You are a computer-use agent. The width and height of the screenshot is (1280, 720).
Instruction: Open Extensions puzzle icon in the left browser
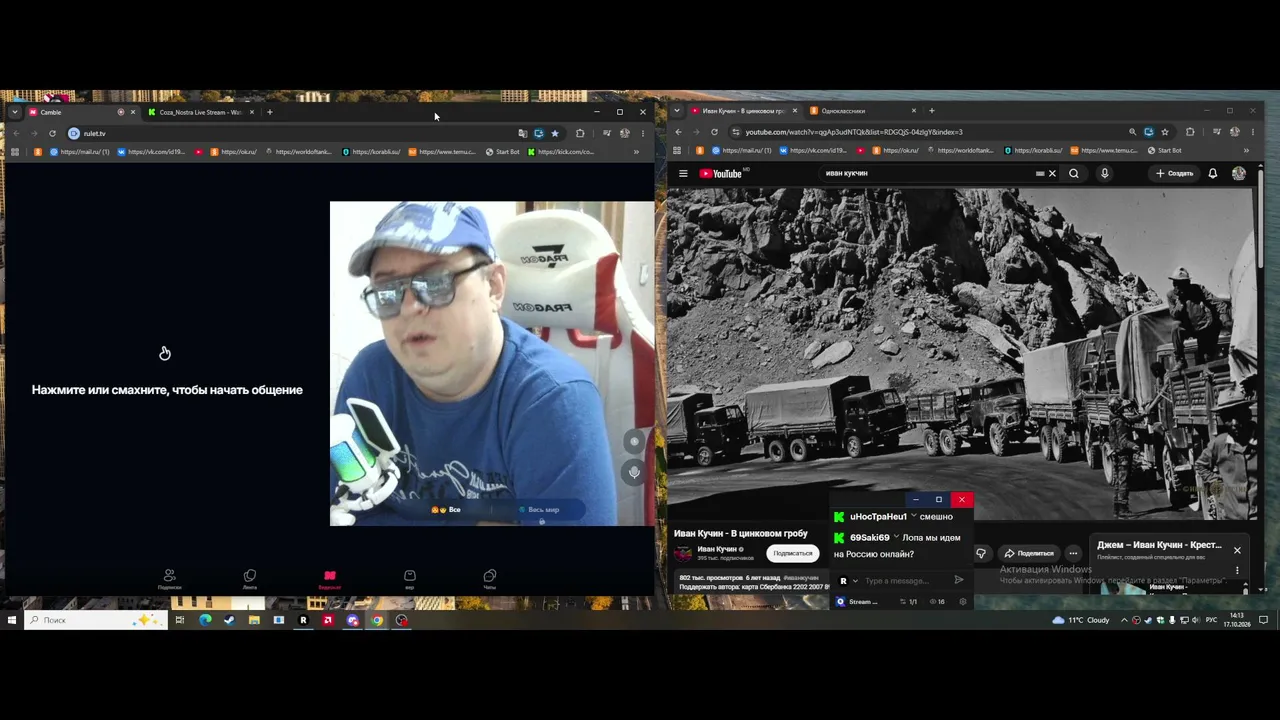[x=580, y=133]
